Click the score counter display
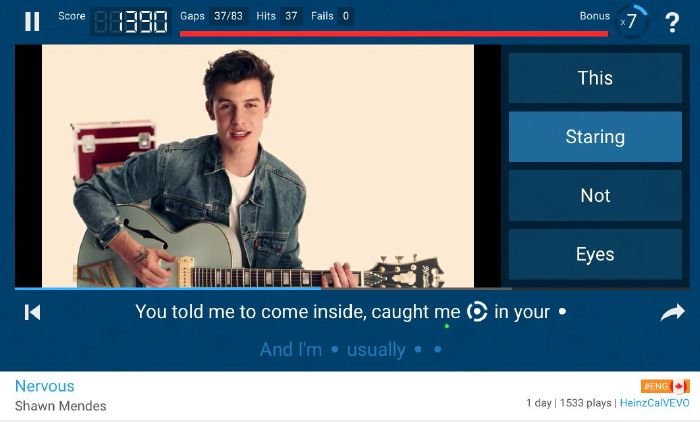Screen dimensions: 700x422 click(131, 21)
